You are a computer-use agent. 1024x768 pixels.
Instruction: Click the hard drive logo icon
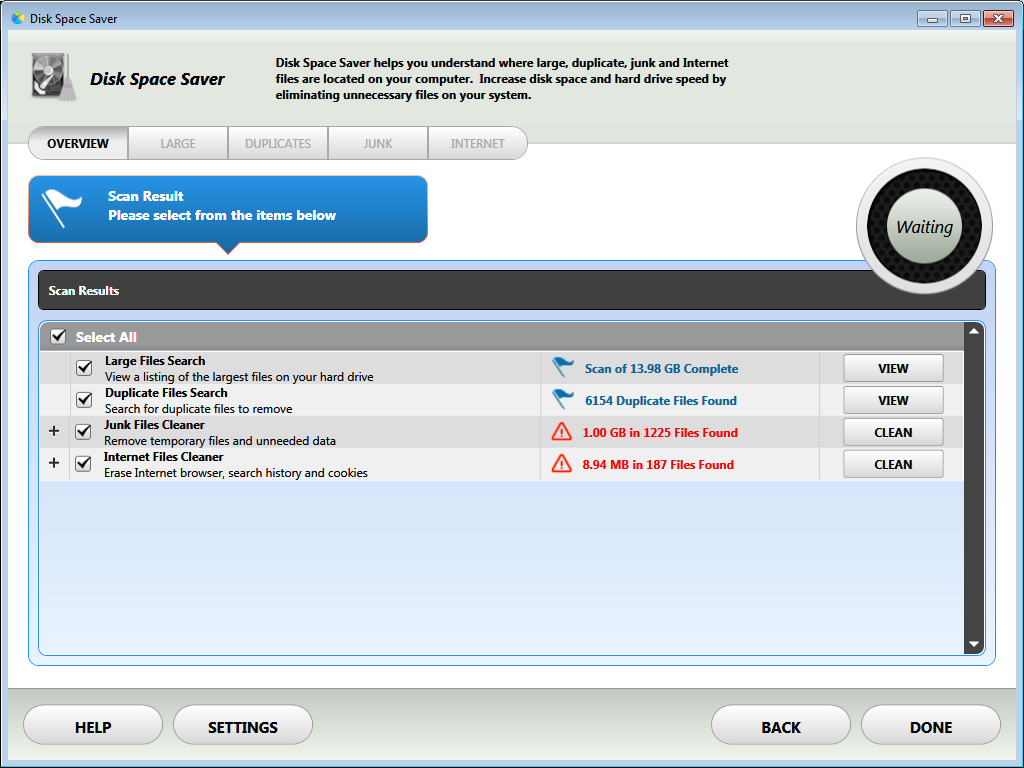(x=53, y=77)
